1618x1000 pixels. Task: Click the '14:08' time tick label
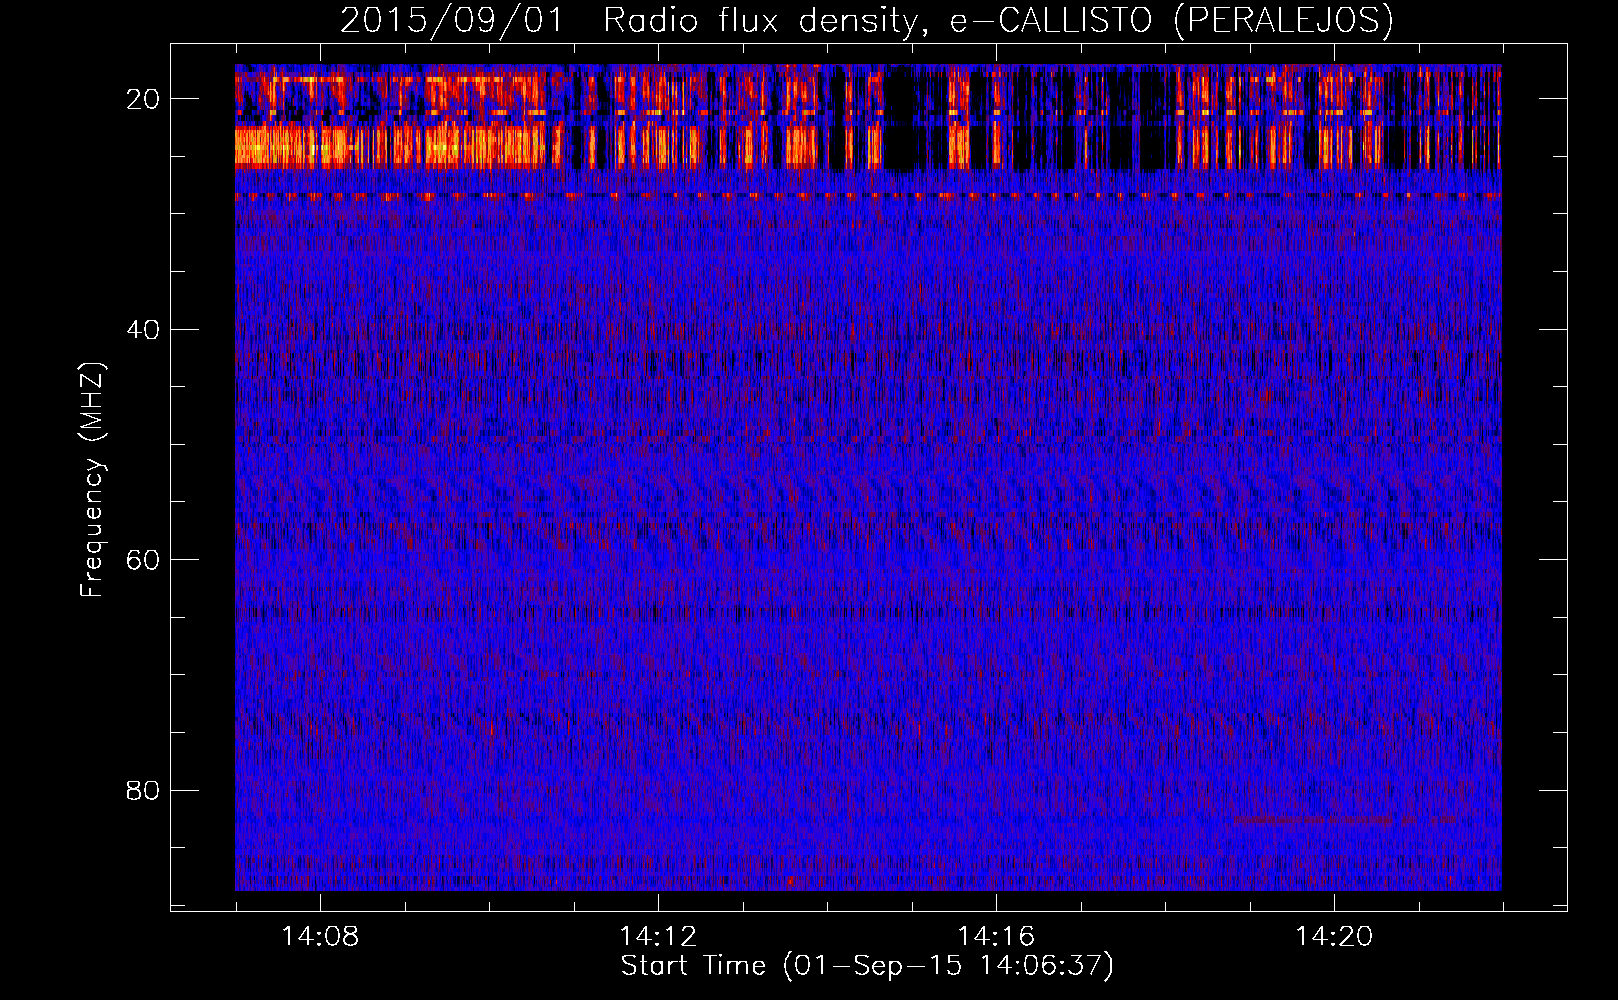point(320,937)
